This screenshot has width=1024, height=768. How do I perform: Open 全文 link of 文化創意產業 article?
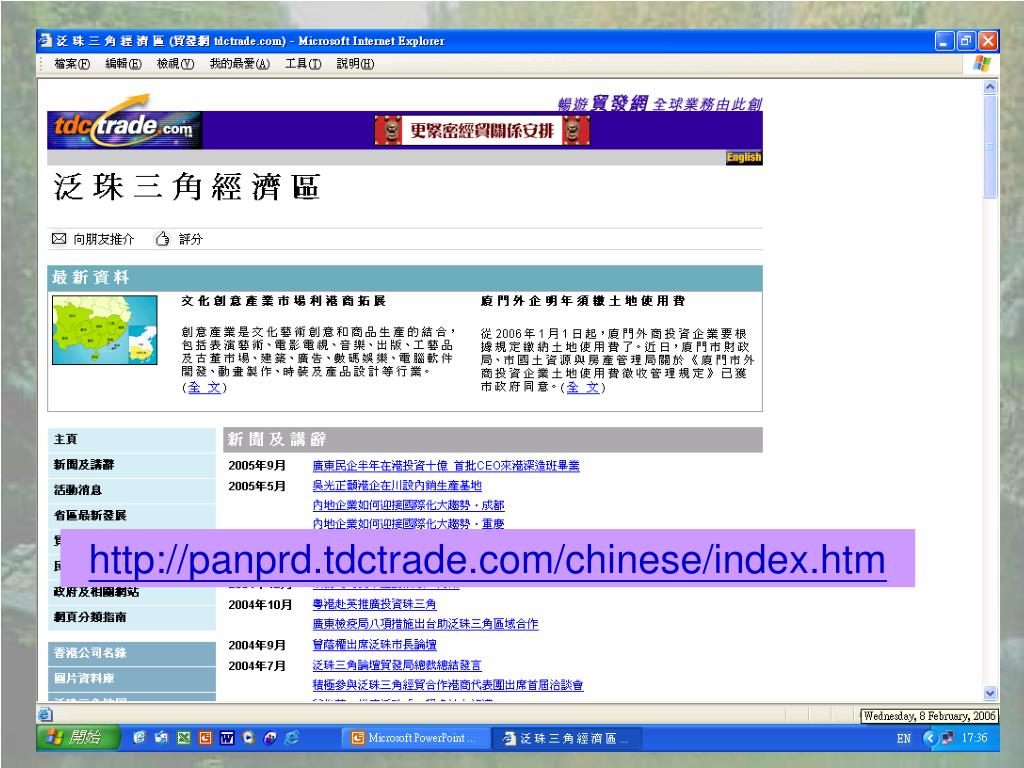tap(204, 387)
